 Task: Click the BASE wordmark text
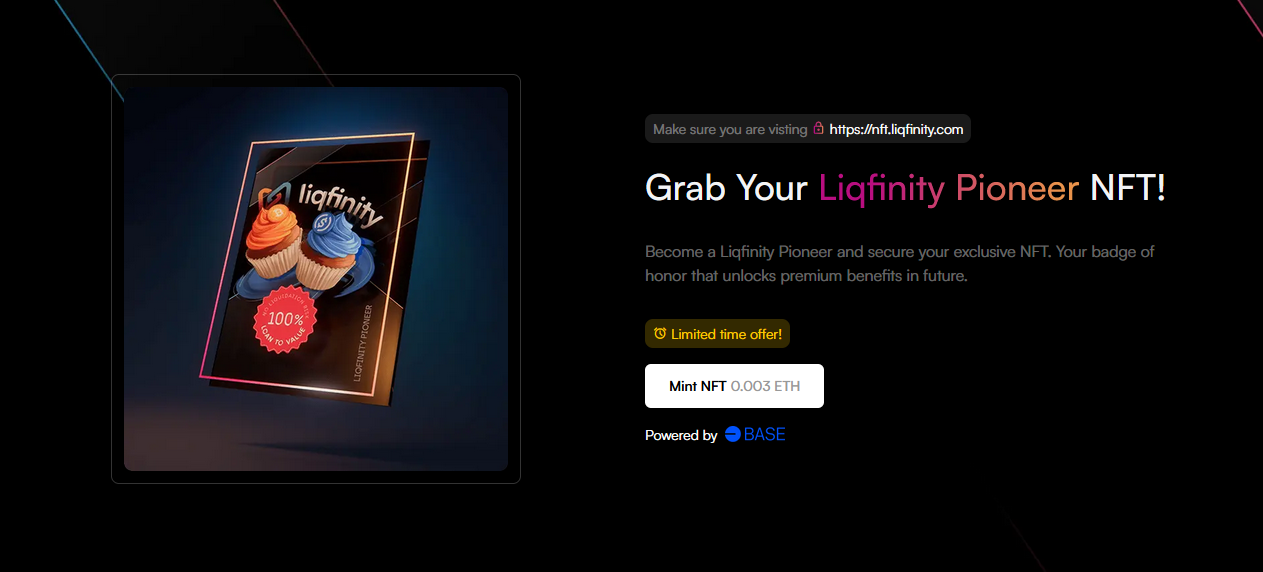pos(765,435)
